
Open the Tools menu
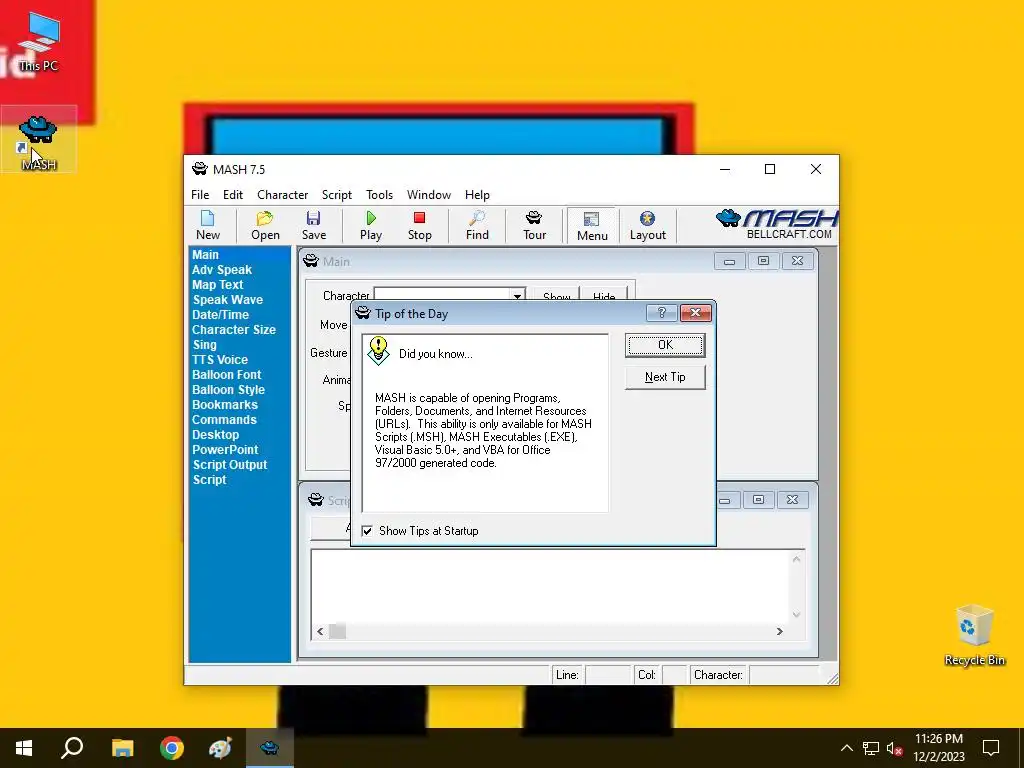click(379, 195)
